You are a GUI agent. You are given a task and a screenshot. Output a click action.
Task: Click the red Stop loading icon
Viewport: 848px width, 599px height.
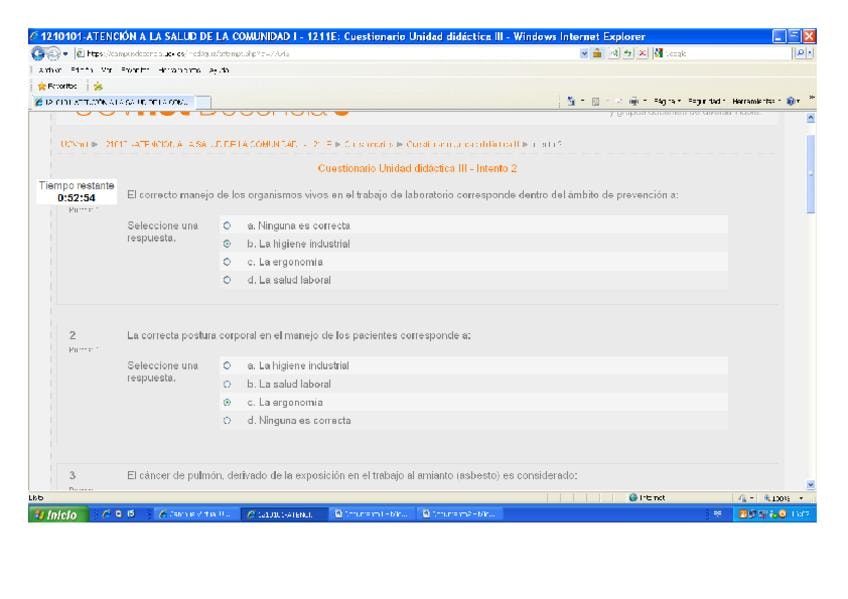(642, 53)
